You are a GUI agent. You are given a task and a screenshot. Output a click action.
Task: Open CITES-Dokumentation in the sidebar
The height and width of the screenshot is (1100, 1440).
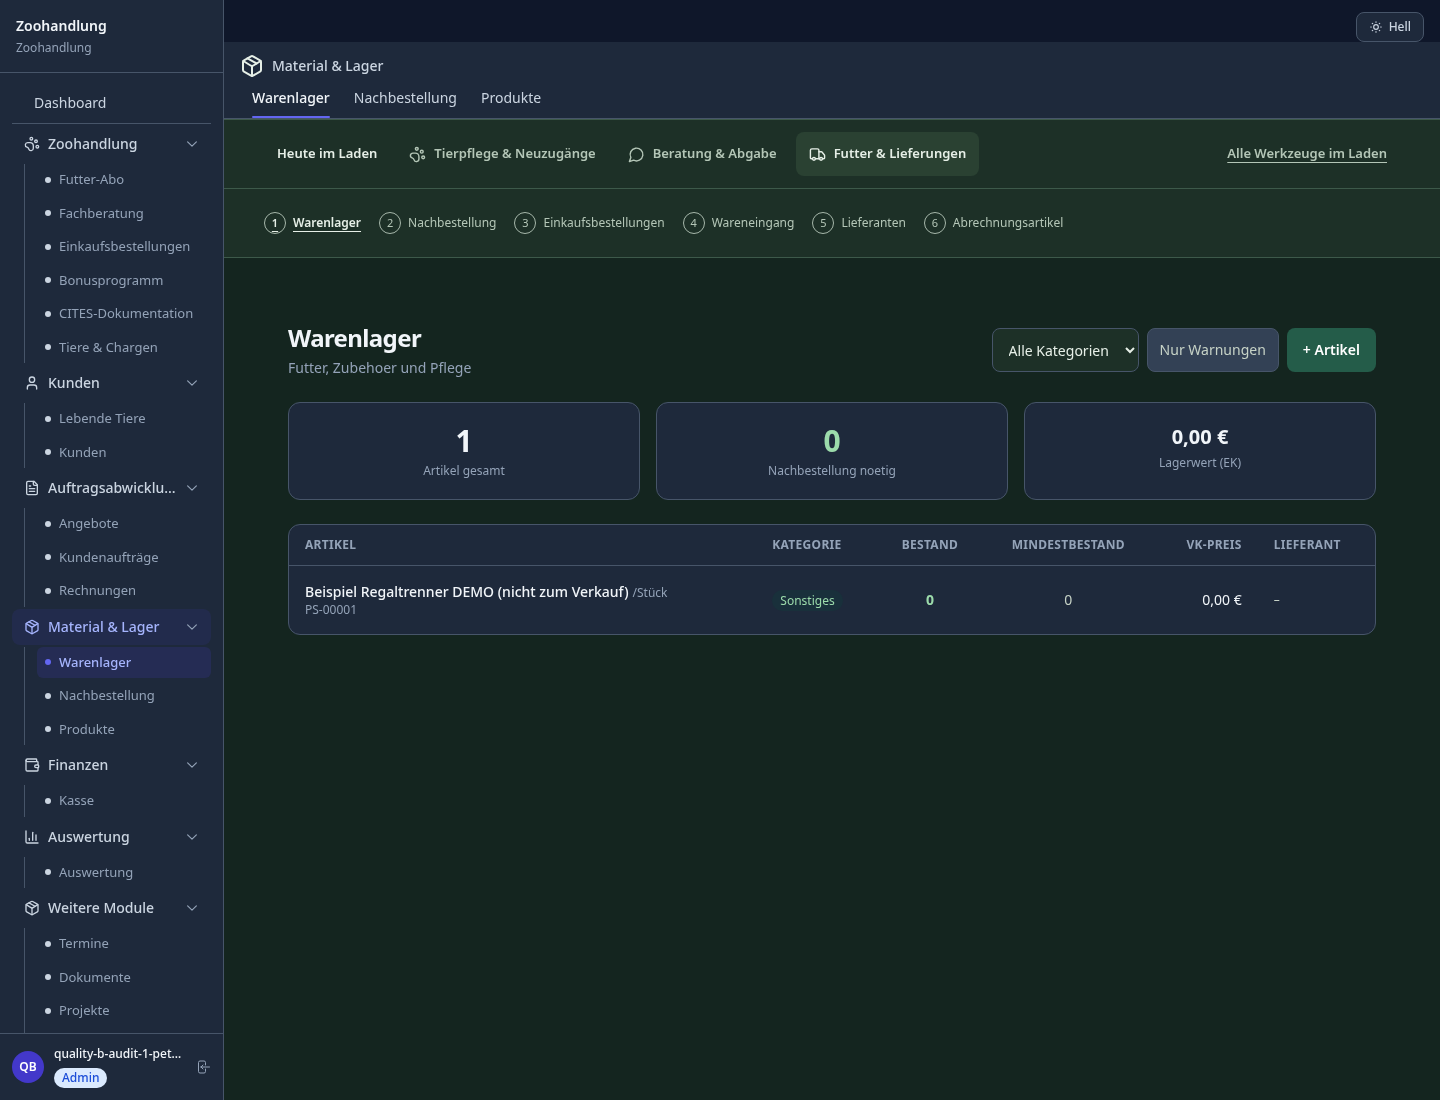[x=124, y=314]
